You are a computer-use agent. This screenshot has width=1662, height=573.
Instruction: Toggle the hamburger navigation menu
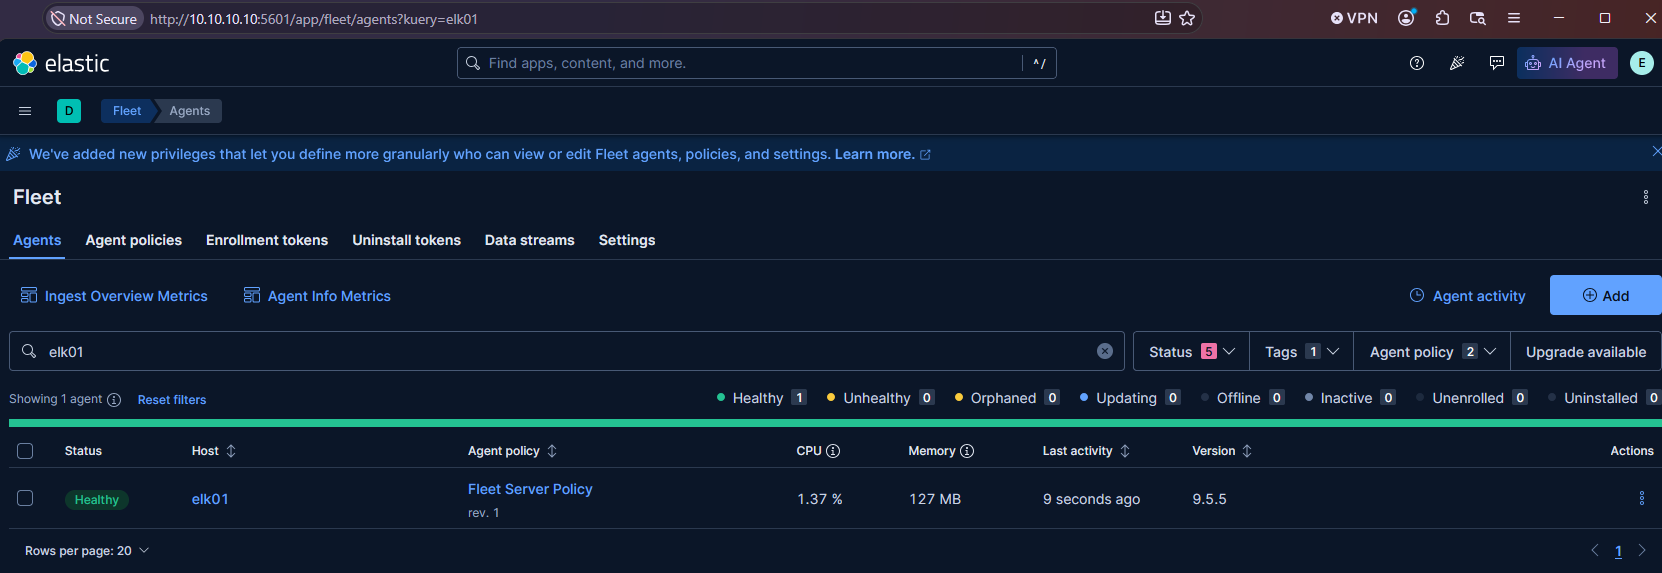(x=25, y=111)
